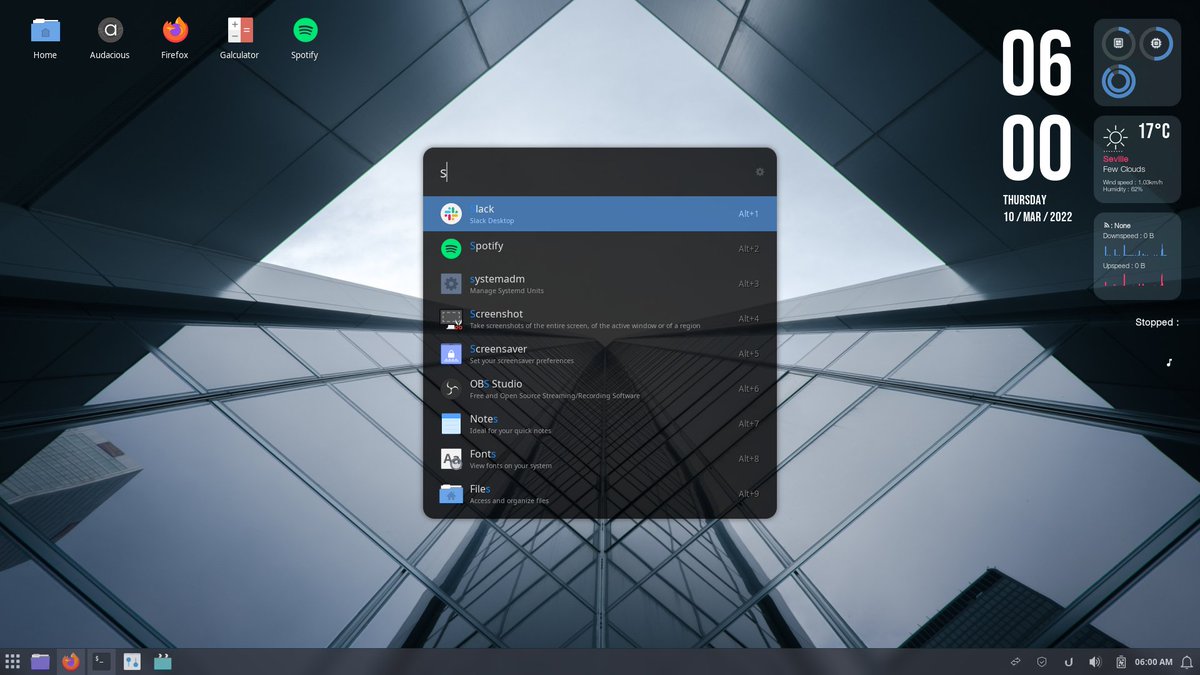
Task: Open the volume control tray icon
Action: 1095,661
